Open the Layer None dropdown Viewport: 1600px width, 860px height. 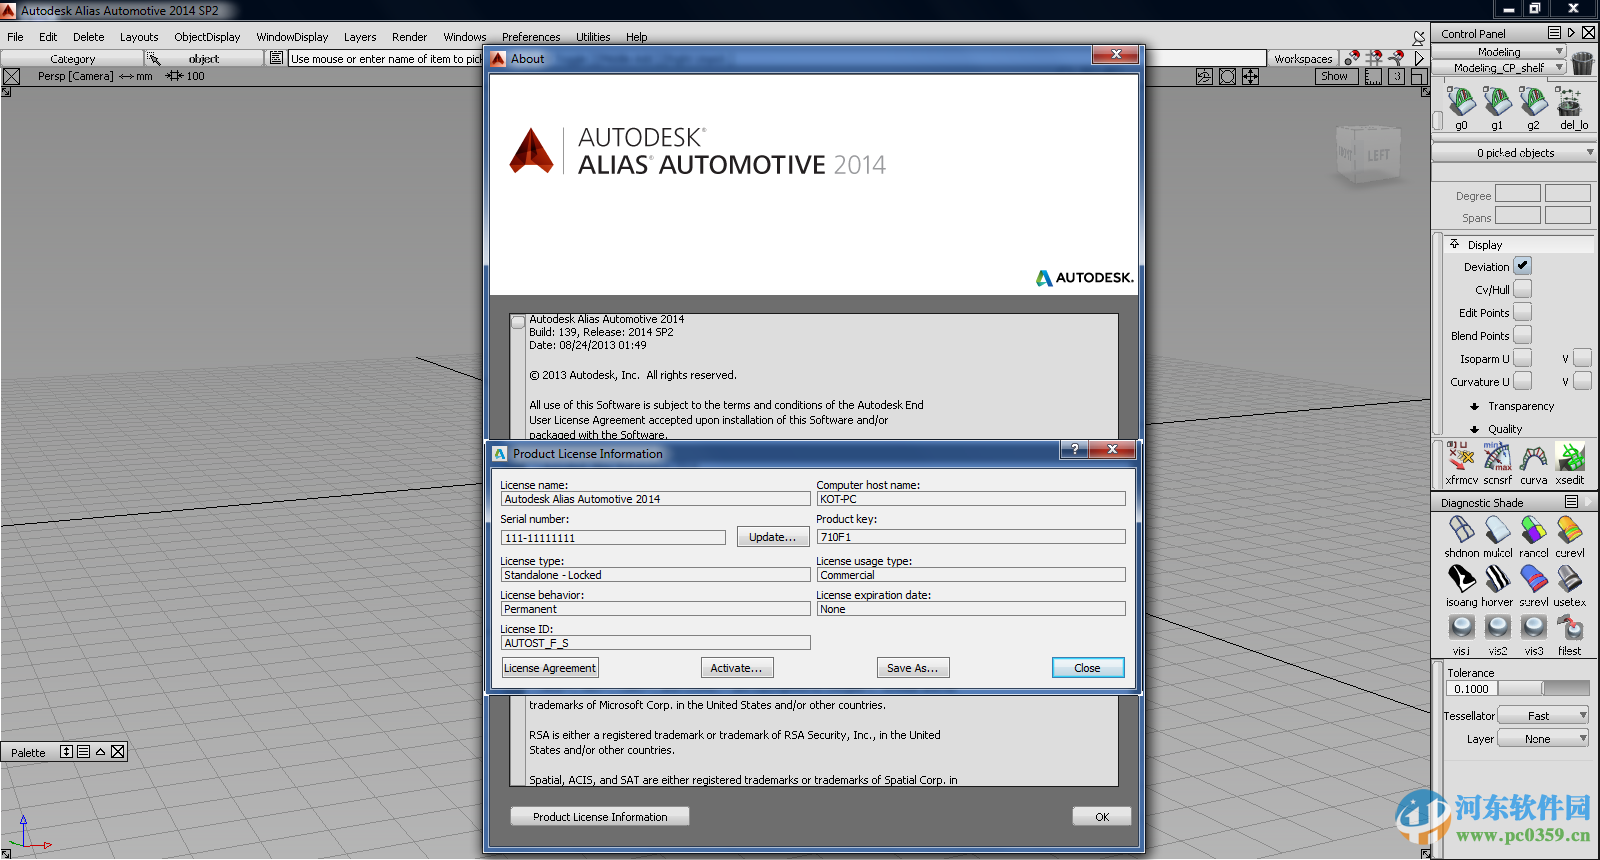(x=1543, y=738)
